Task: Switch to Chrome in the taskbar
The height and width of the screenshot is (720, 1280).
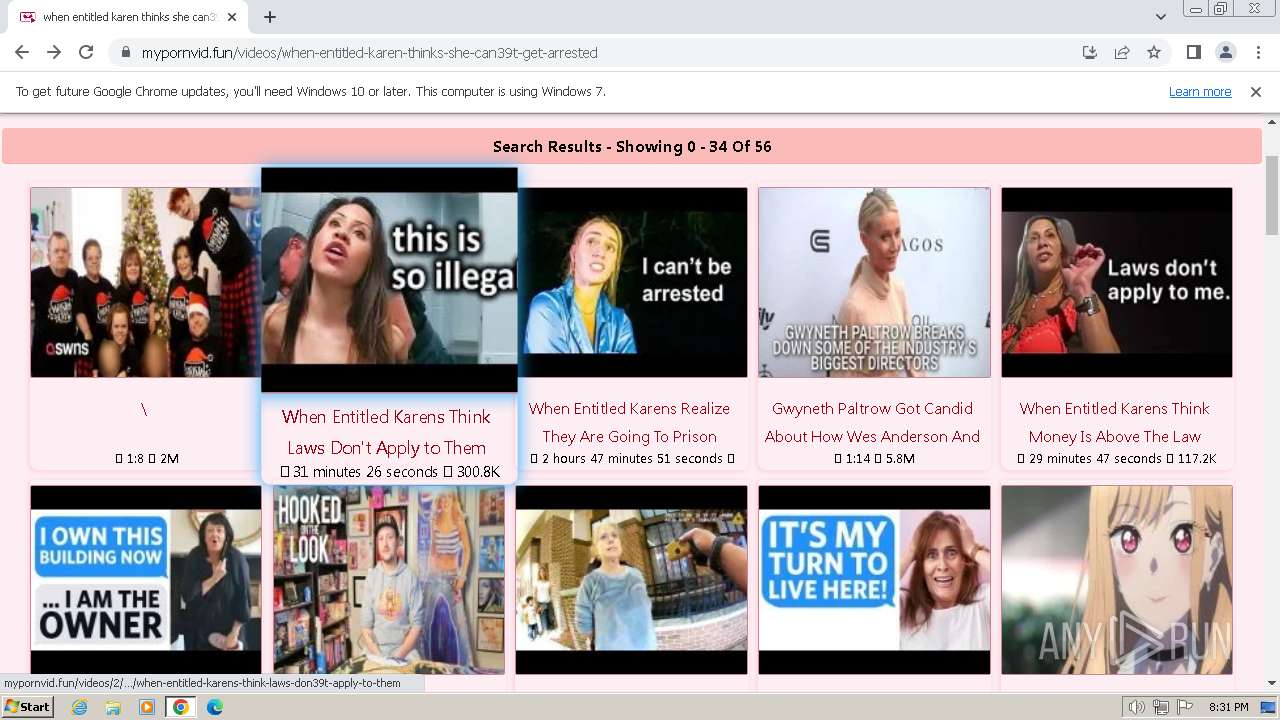Action: click(181, 707)
